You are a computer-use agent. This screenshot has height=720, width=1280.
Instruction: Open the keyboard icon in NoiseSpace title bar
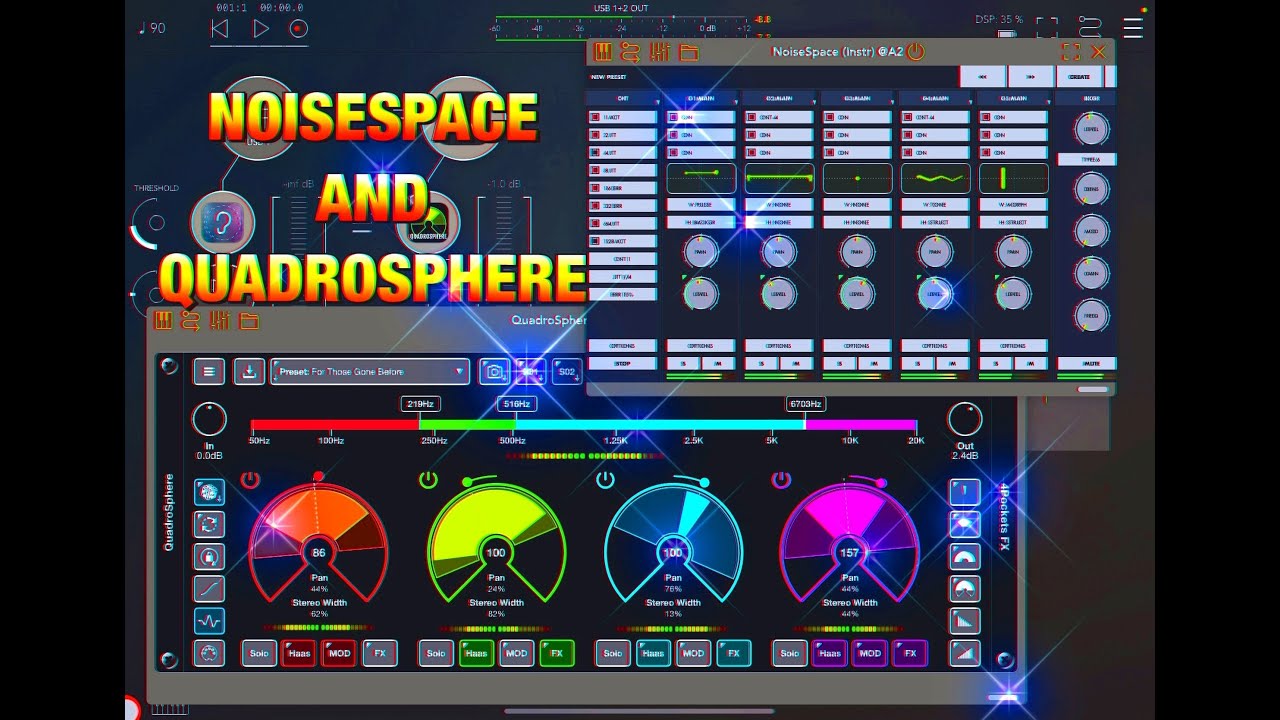pyautogui.click(x=602, y=52)
